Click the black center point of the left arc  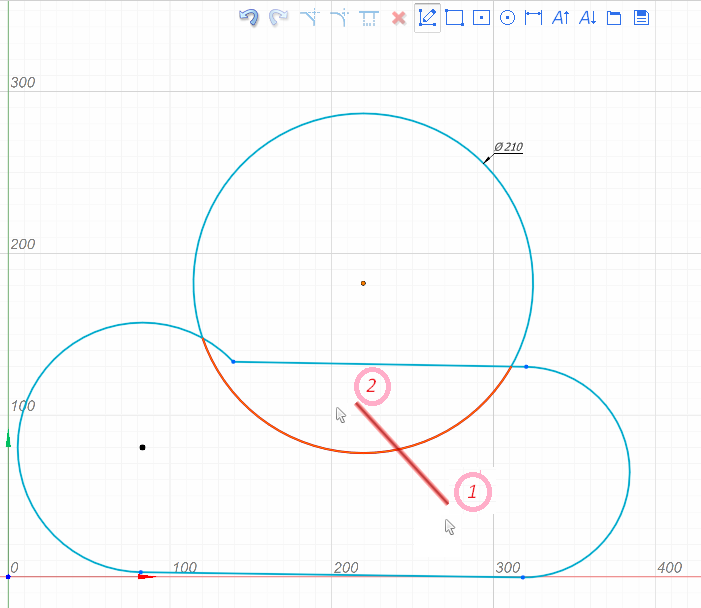[x=143, y=447]
